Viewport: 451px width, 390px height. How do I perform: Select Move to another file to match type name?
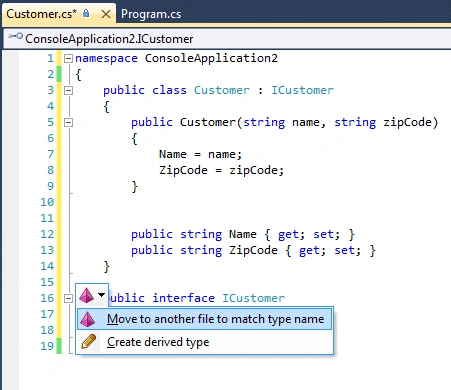(205, 319)
